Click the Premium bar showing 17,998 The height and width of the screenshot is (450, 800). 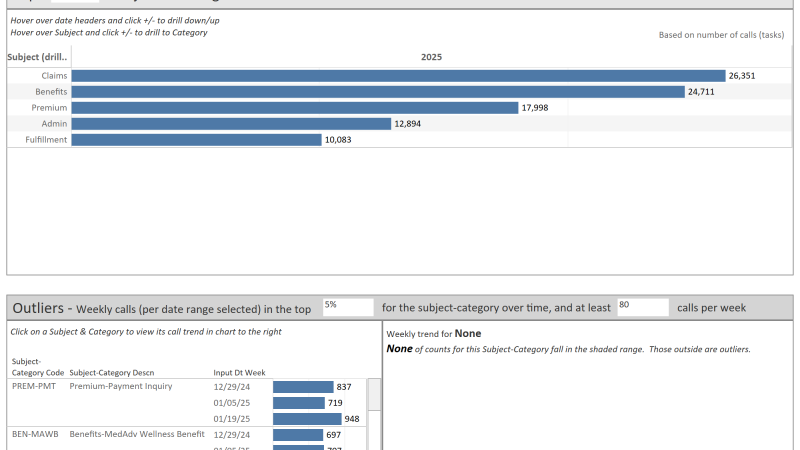point(295,108)
